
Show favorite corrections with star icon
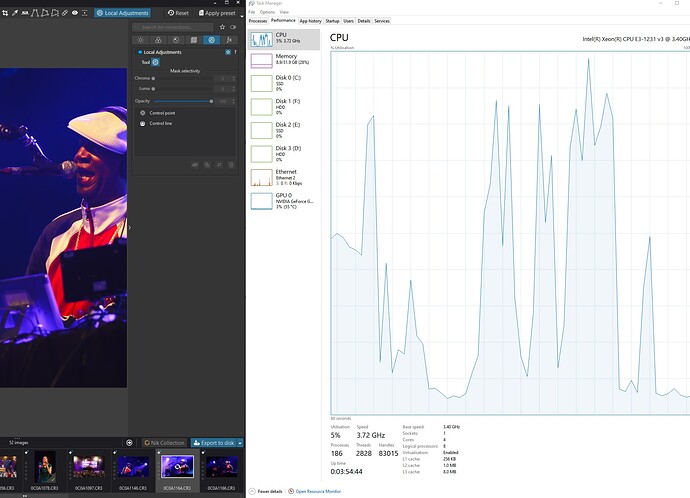coord(222,27)
